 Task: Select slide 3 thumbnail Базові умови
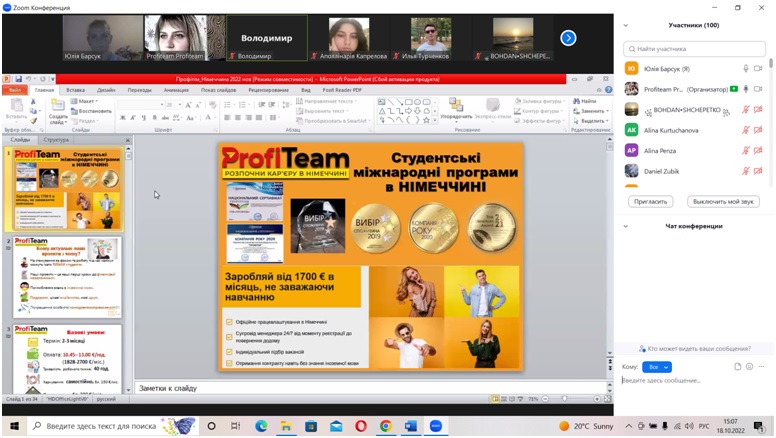coord(67,359)
